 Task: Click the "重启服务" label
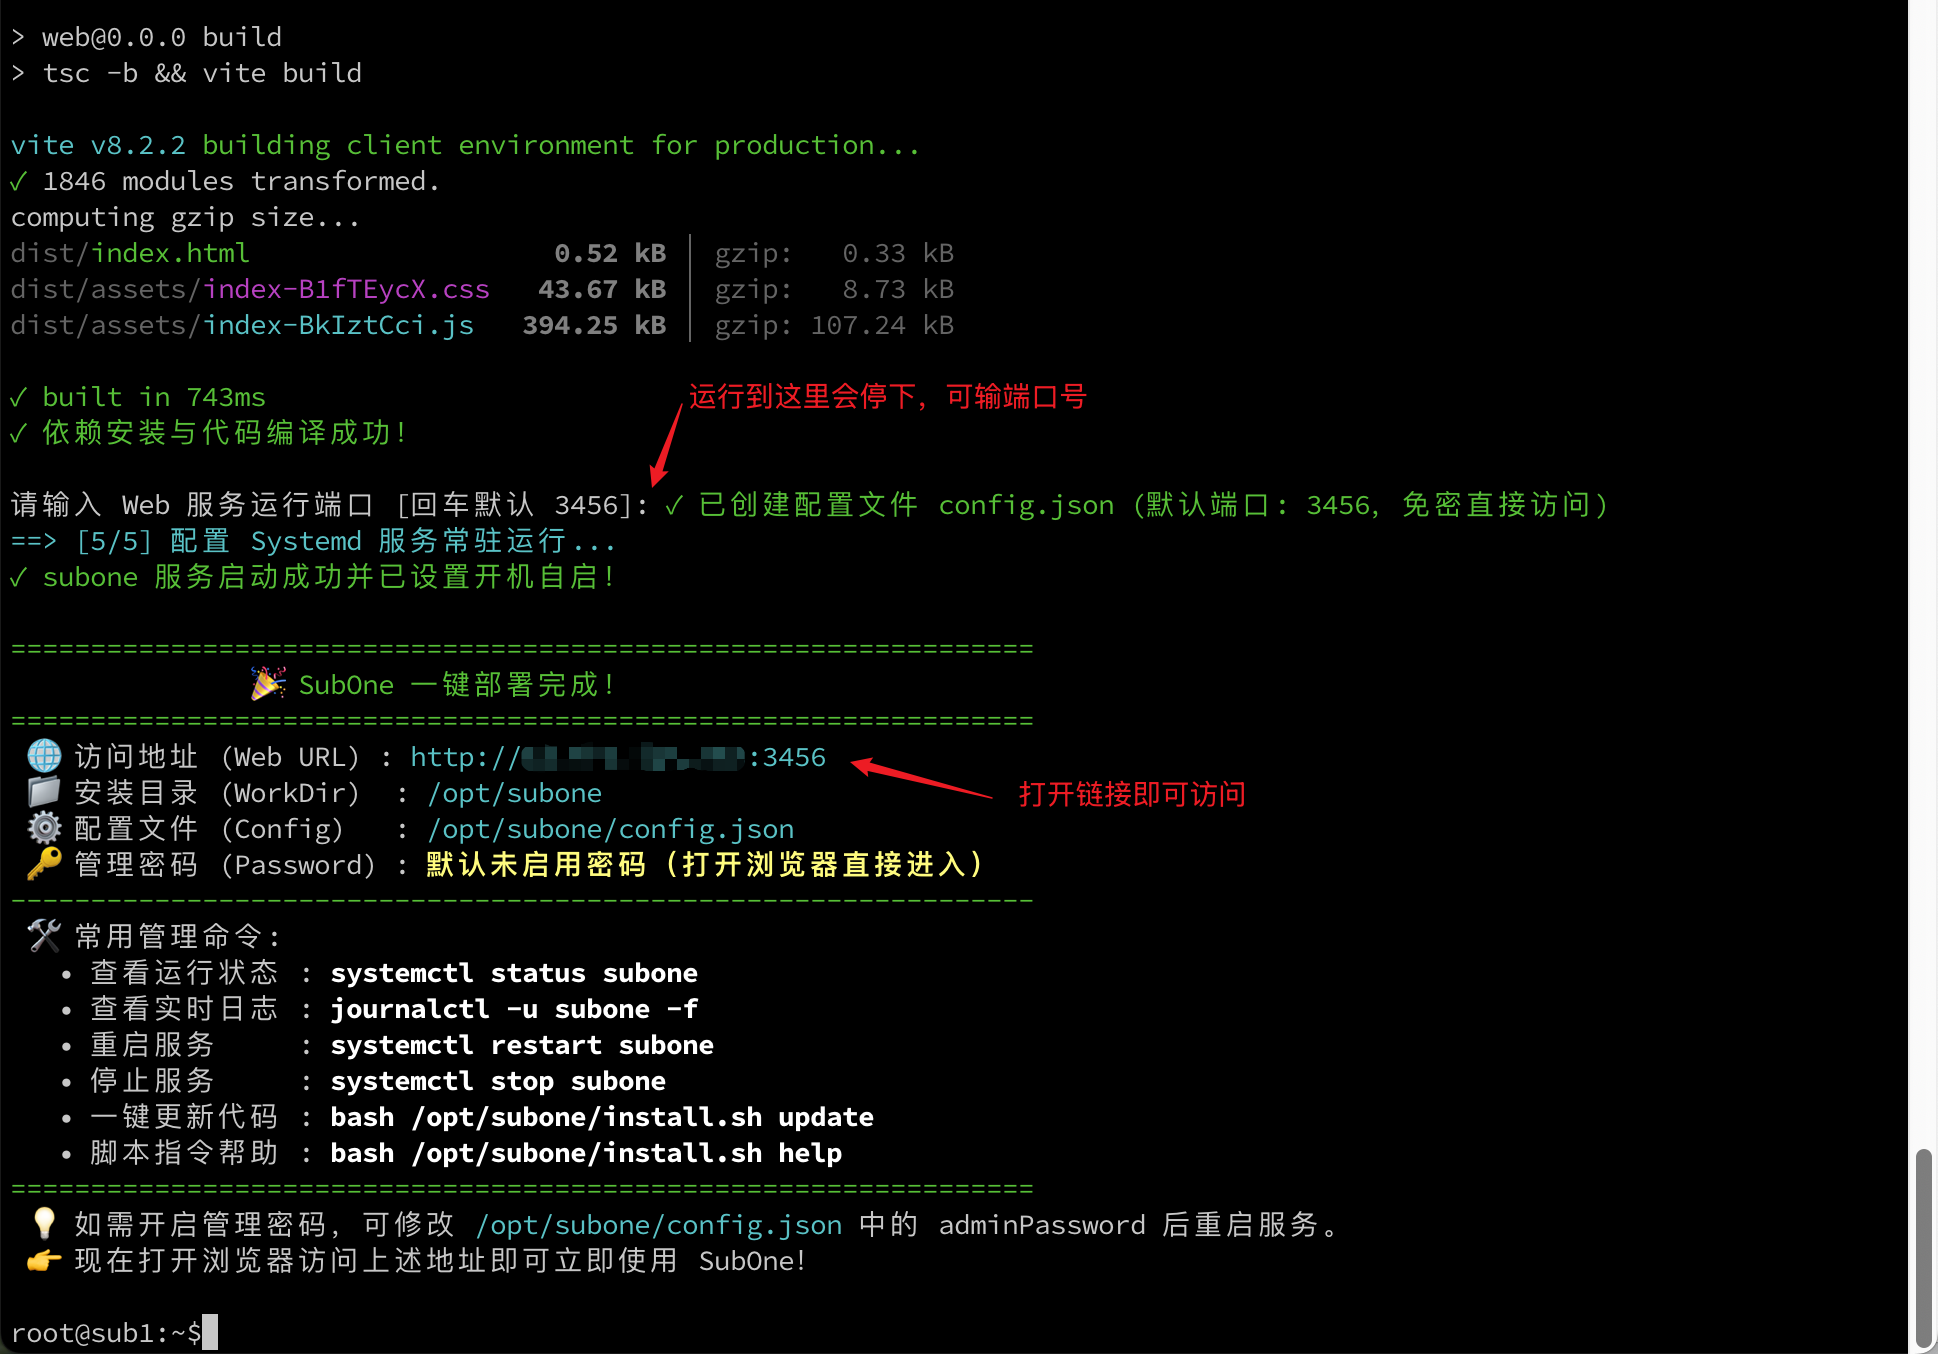(x=152, y=1045)
